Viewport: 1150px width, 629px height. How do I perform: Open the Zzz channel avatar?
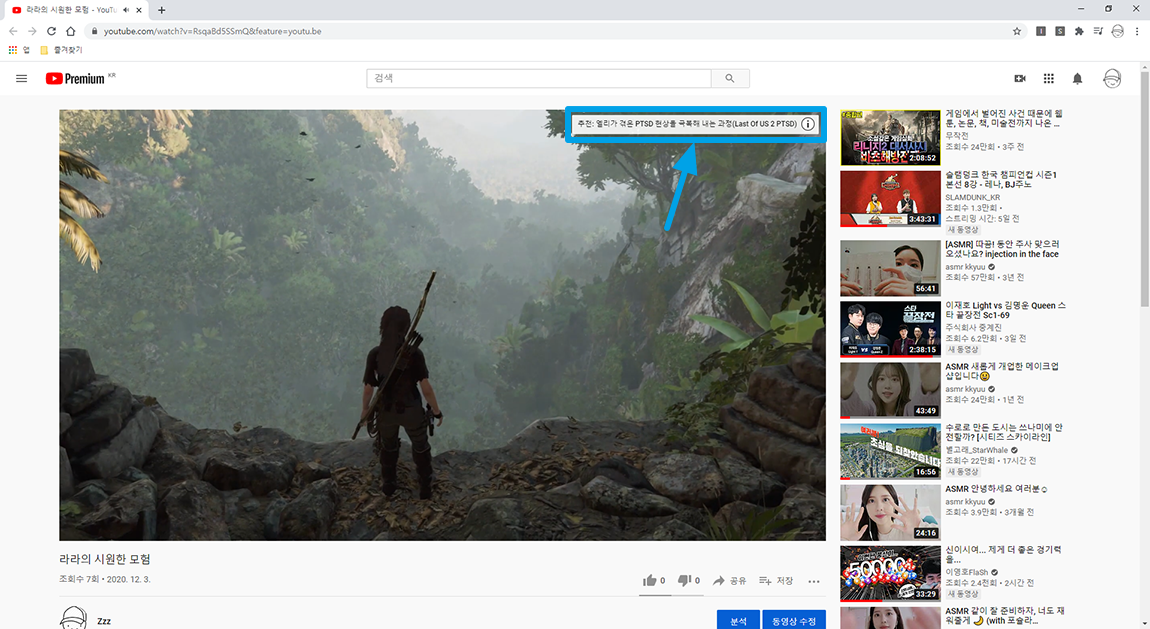click(x=73, y=618)
